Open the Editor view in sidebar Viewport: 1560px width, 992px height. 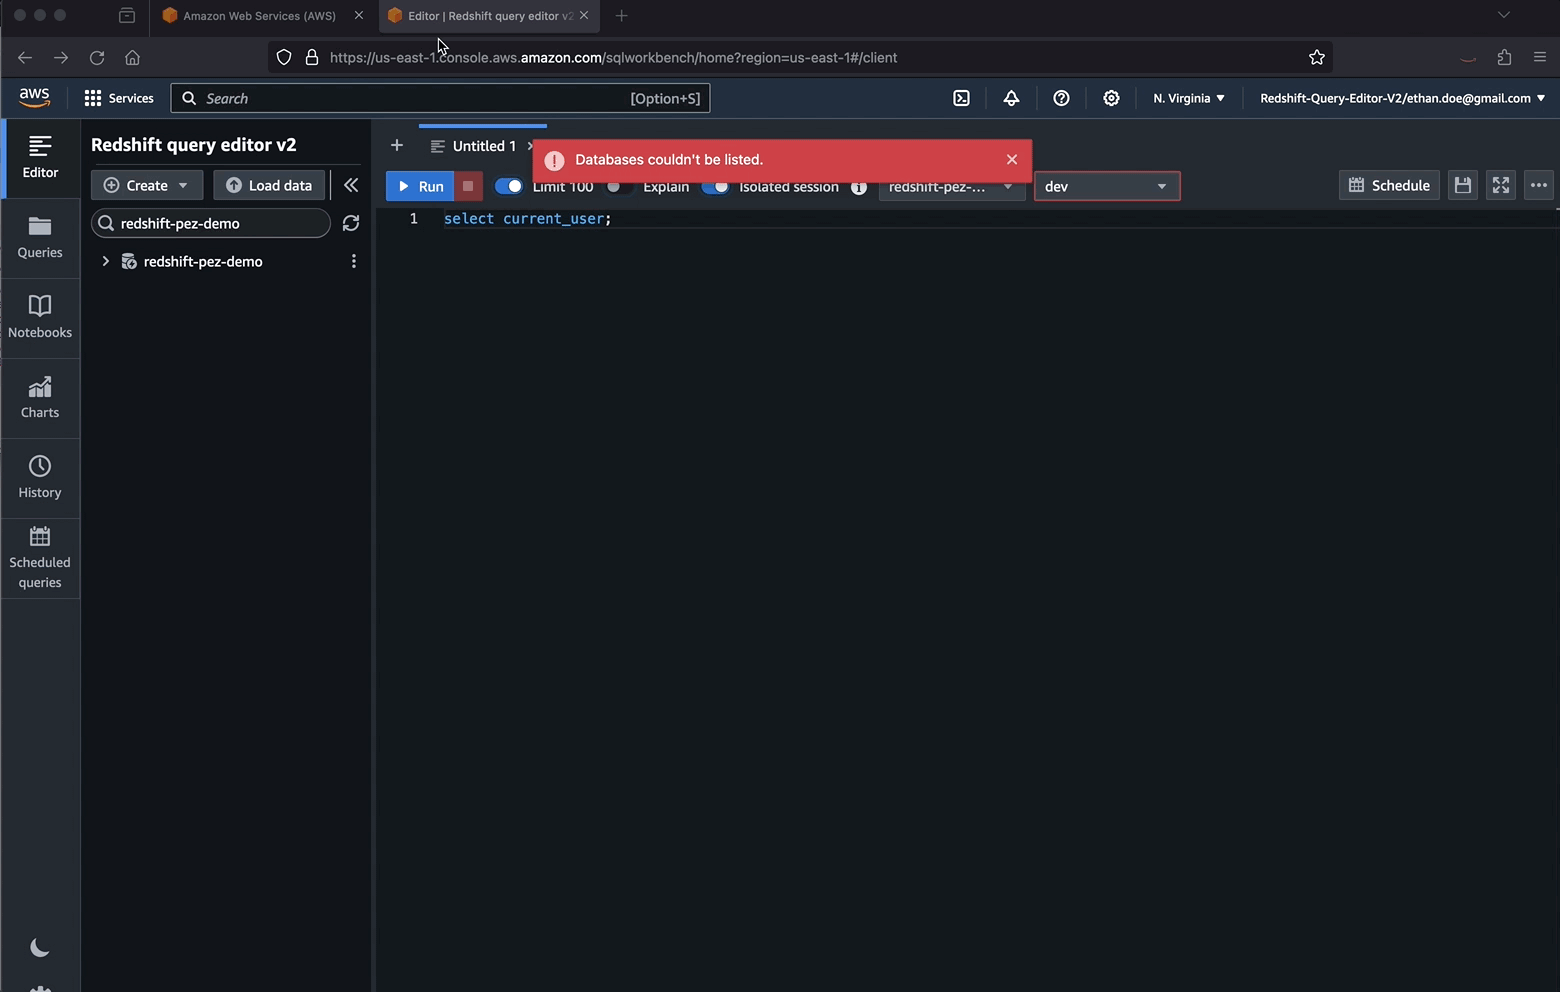click(40, 157)
